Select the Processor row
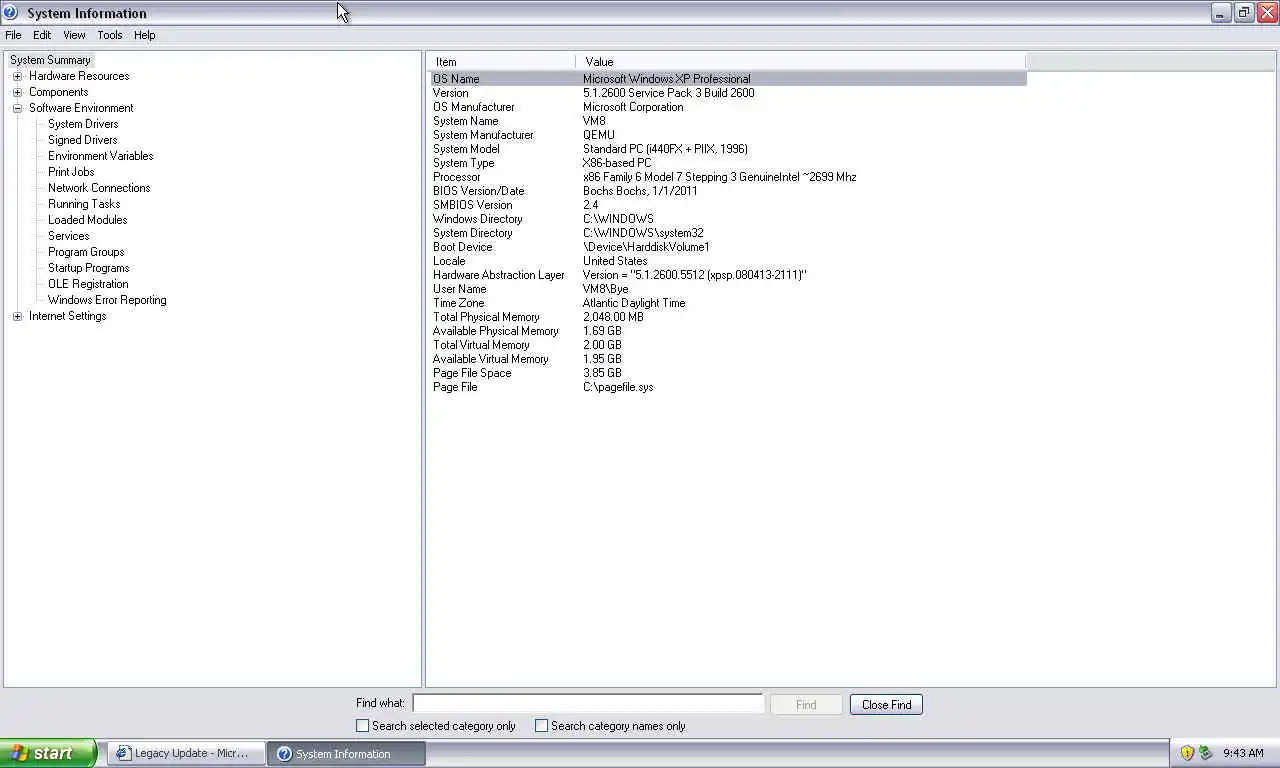 (728, 177)
